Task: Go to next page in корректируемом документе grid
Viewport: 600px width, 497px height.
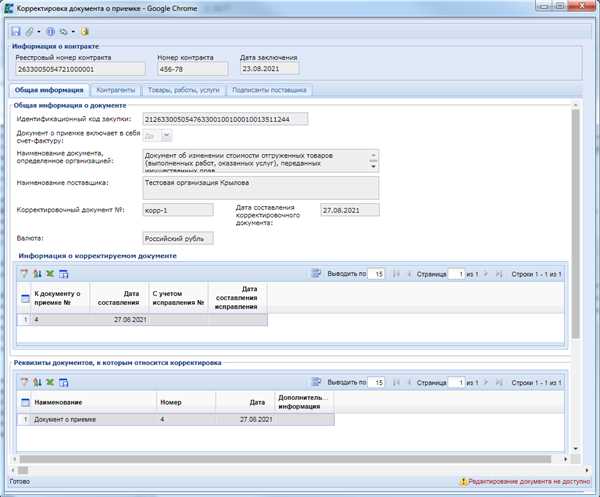Action: [x=486, y=274]
